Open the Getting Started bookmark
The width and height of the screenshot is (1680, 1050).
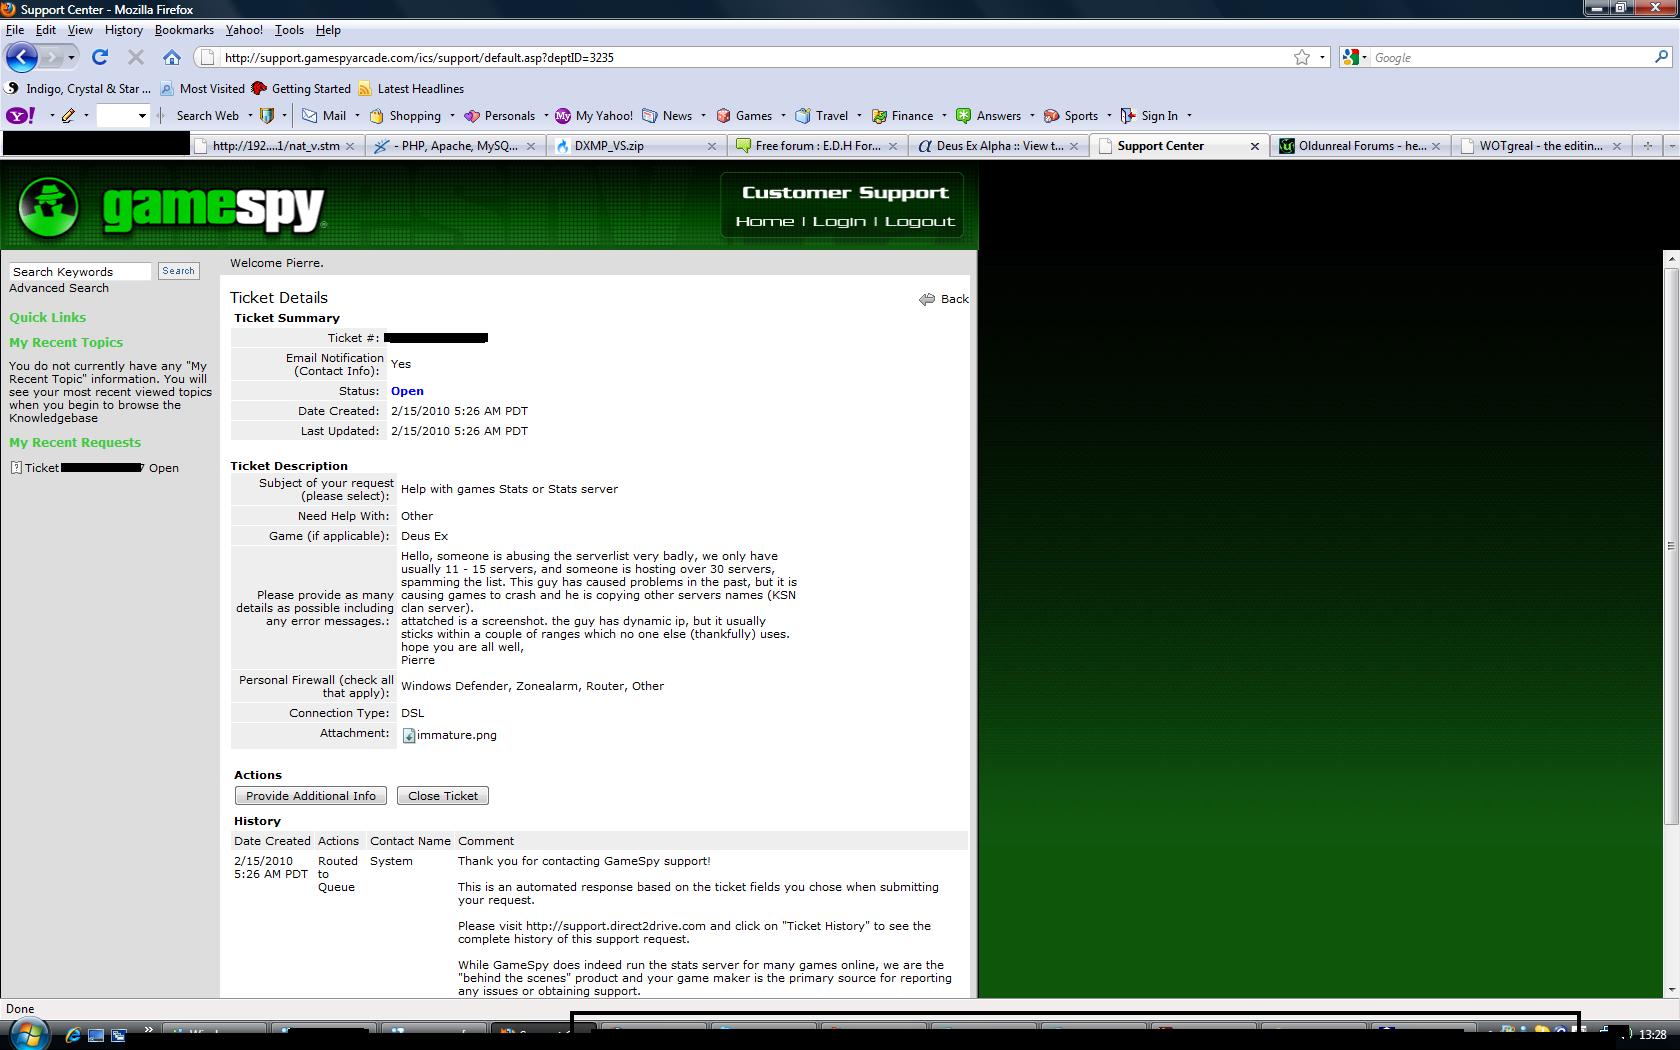(x=301, y=89)
